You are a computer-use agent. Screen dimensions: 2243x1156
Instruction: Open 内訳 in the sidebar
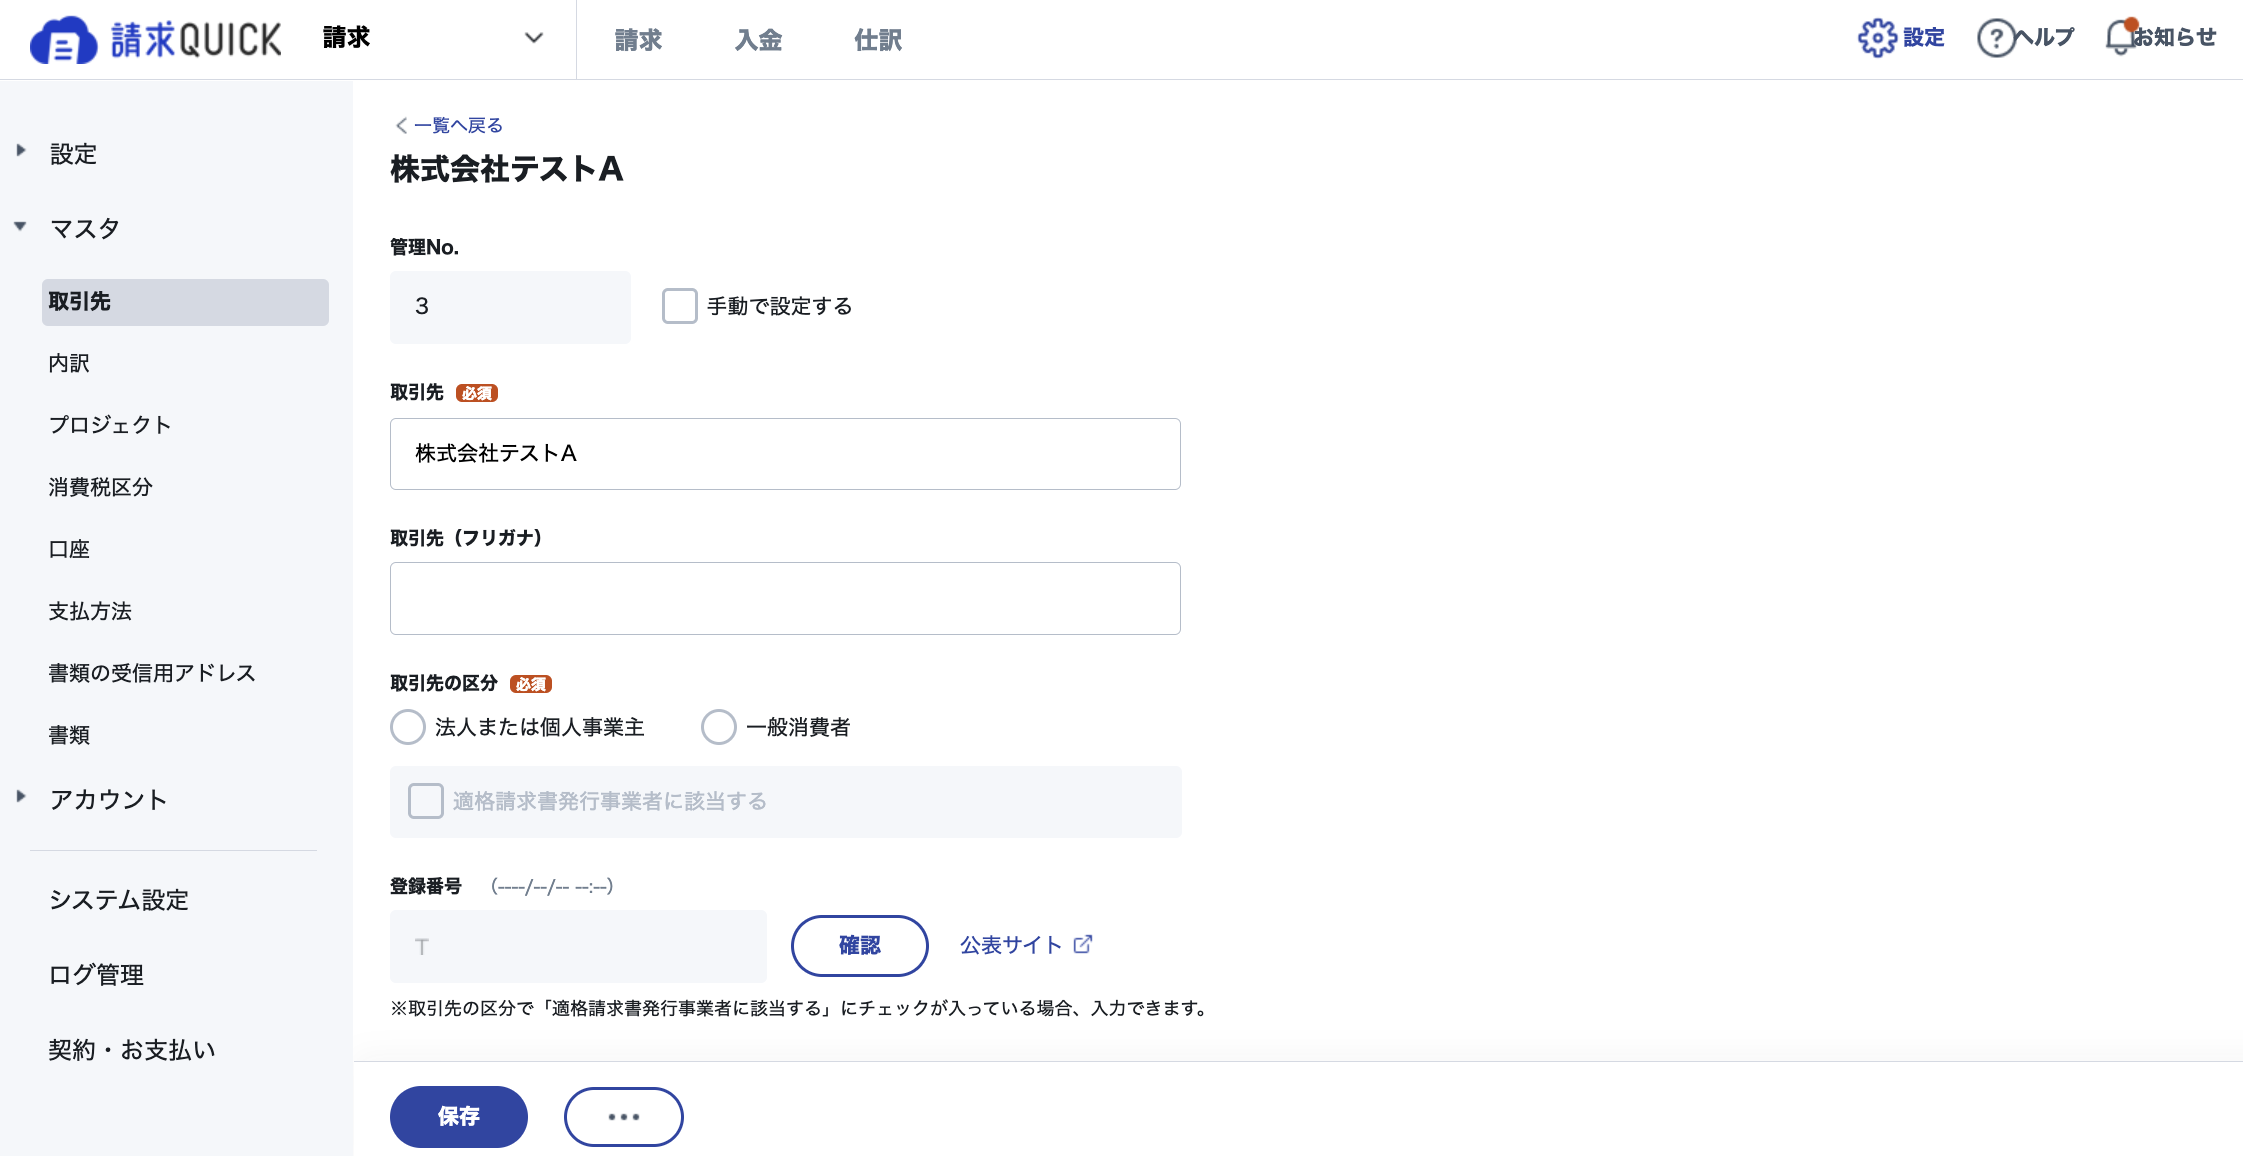coord(69,363)
